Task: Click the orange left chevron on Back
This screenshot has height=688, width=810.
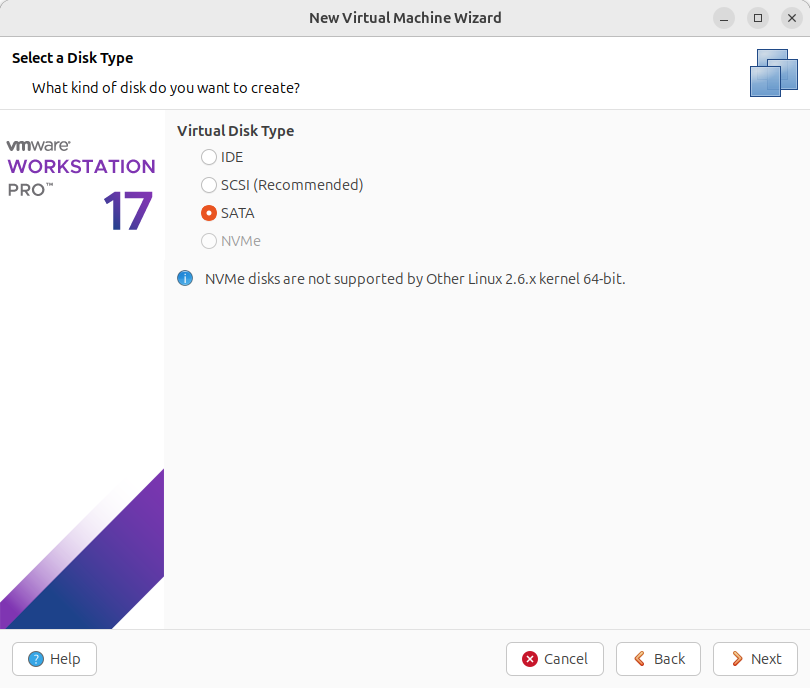Action: coord(640,659)
